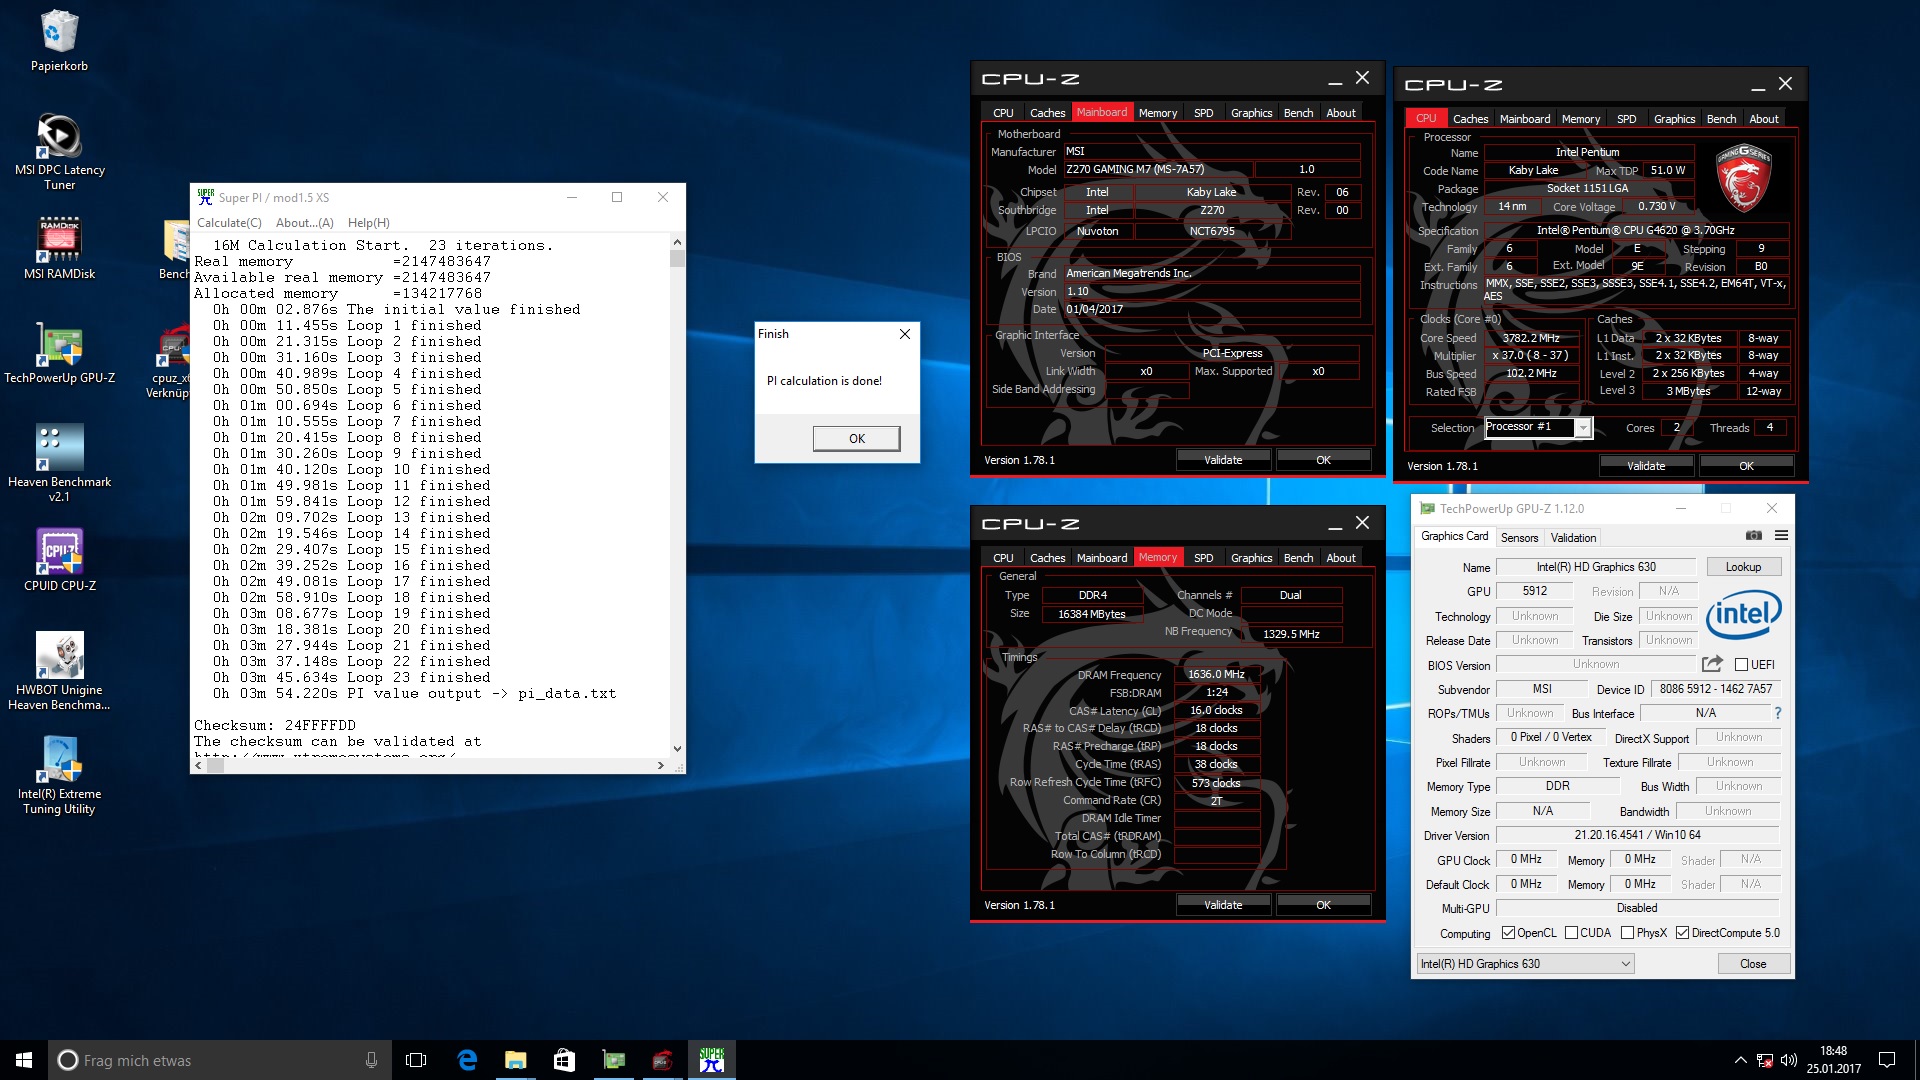Screen dimensions: 1920x1080
Task: Open Help(H) menu in Super PI
Action: pos(369,223)
